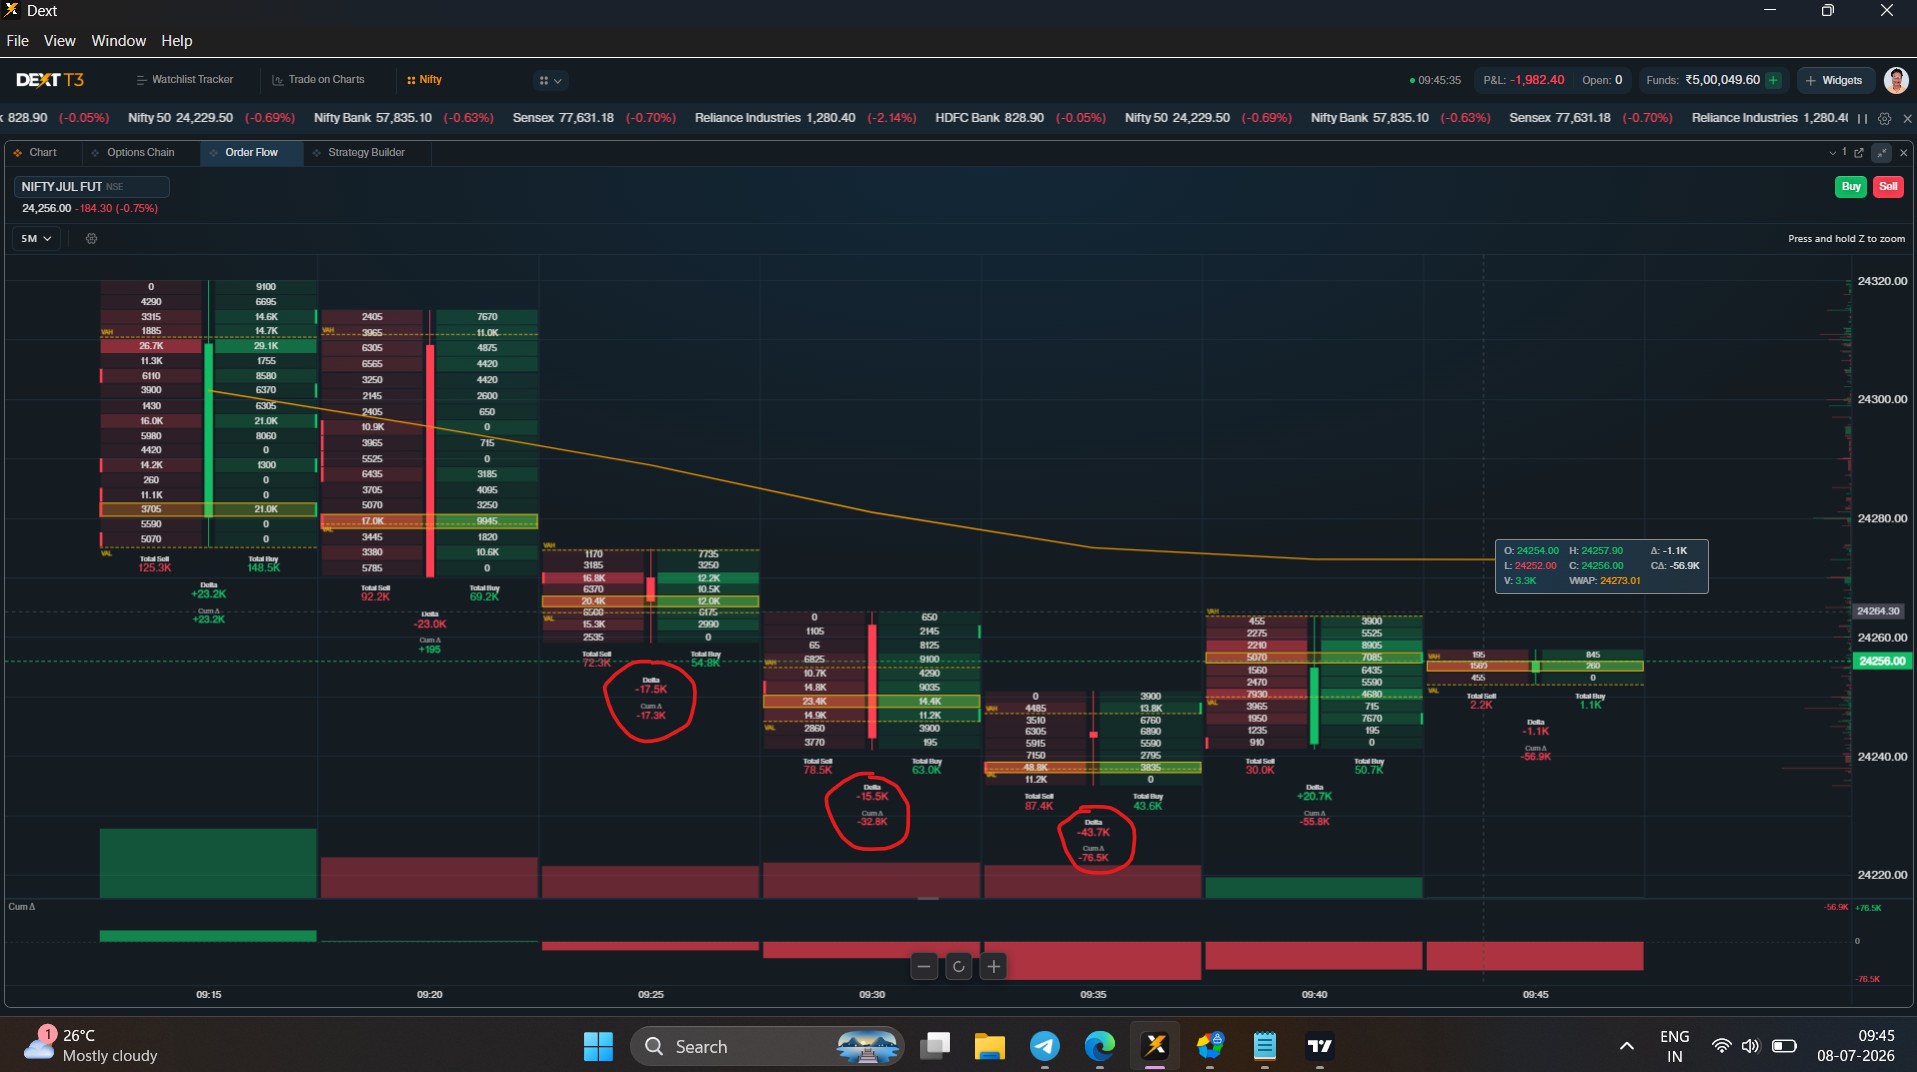Open the weather widget showing 26°C

(90, 1046)
